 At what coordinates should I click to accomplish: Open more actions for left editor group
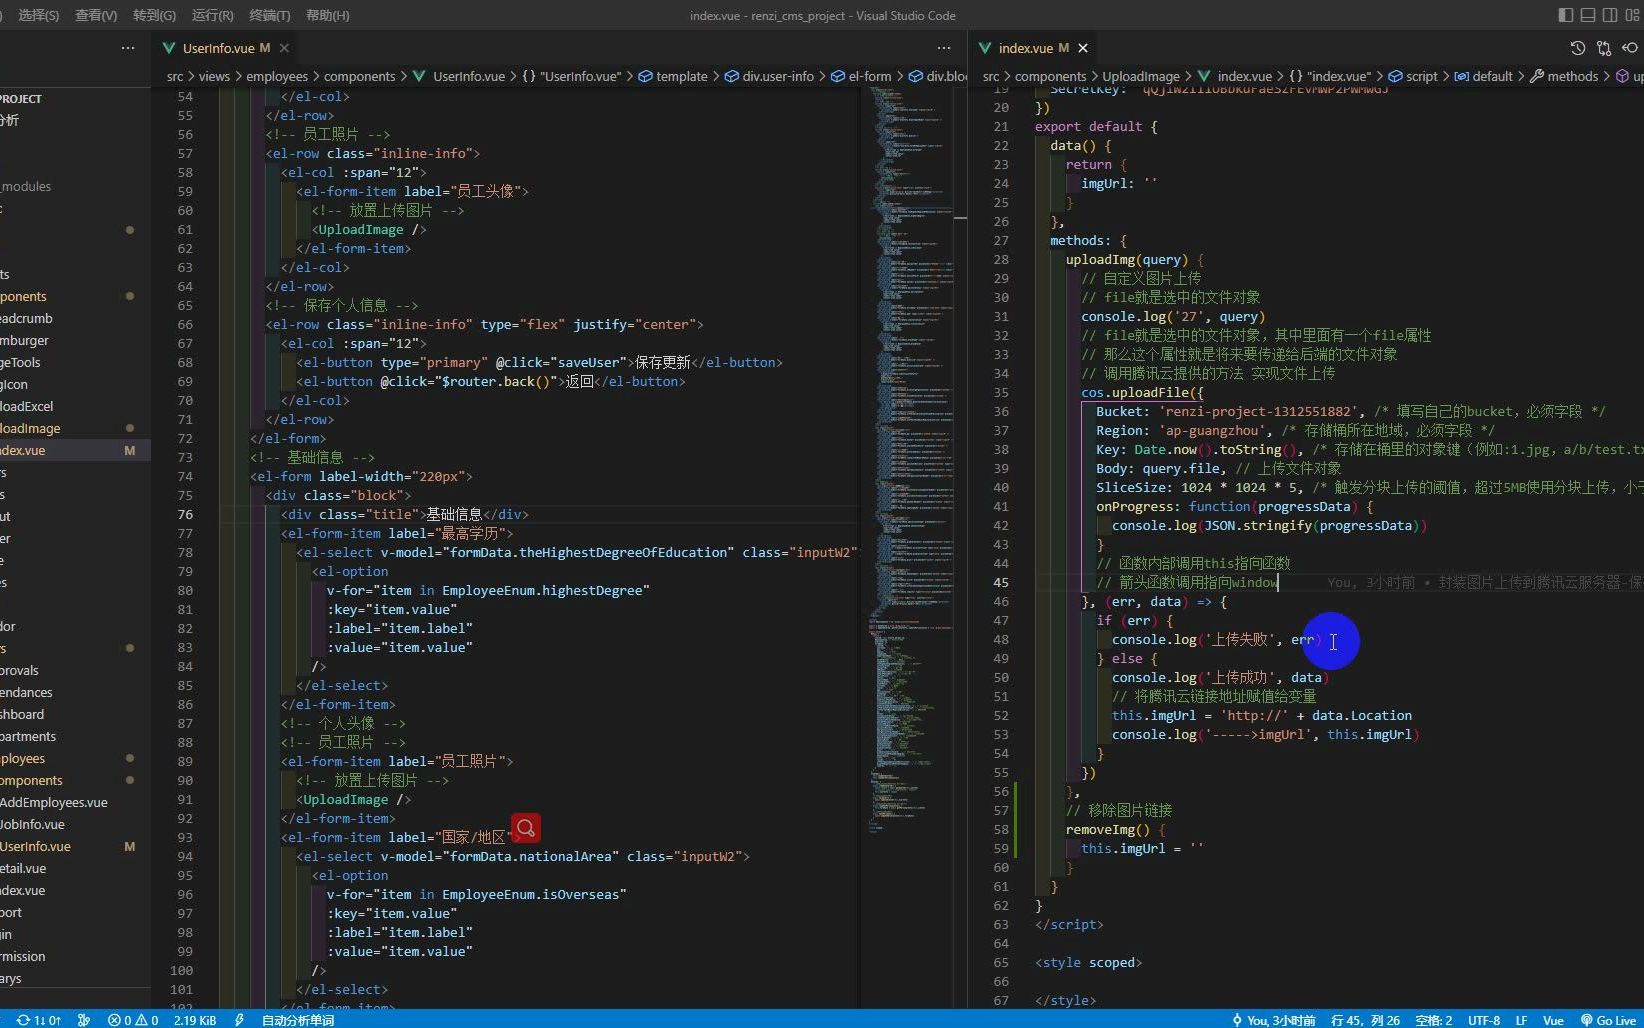click(x=944, y=48)
